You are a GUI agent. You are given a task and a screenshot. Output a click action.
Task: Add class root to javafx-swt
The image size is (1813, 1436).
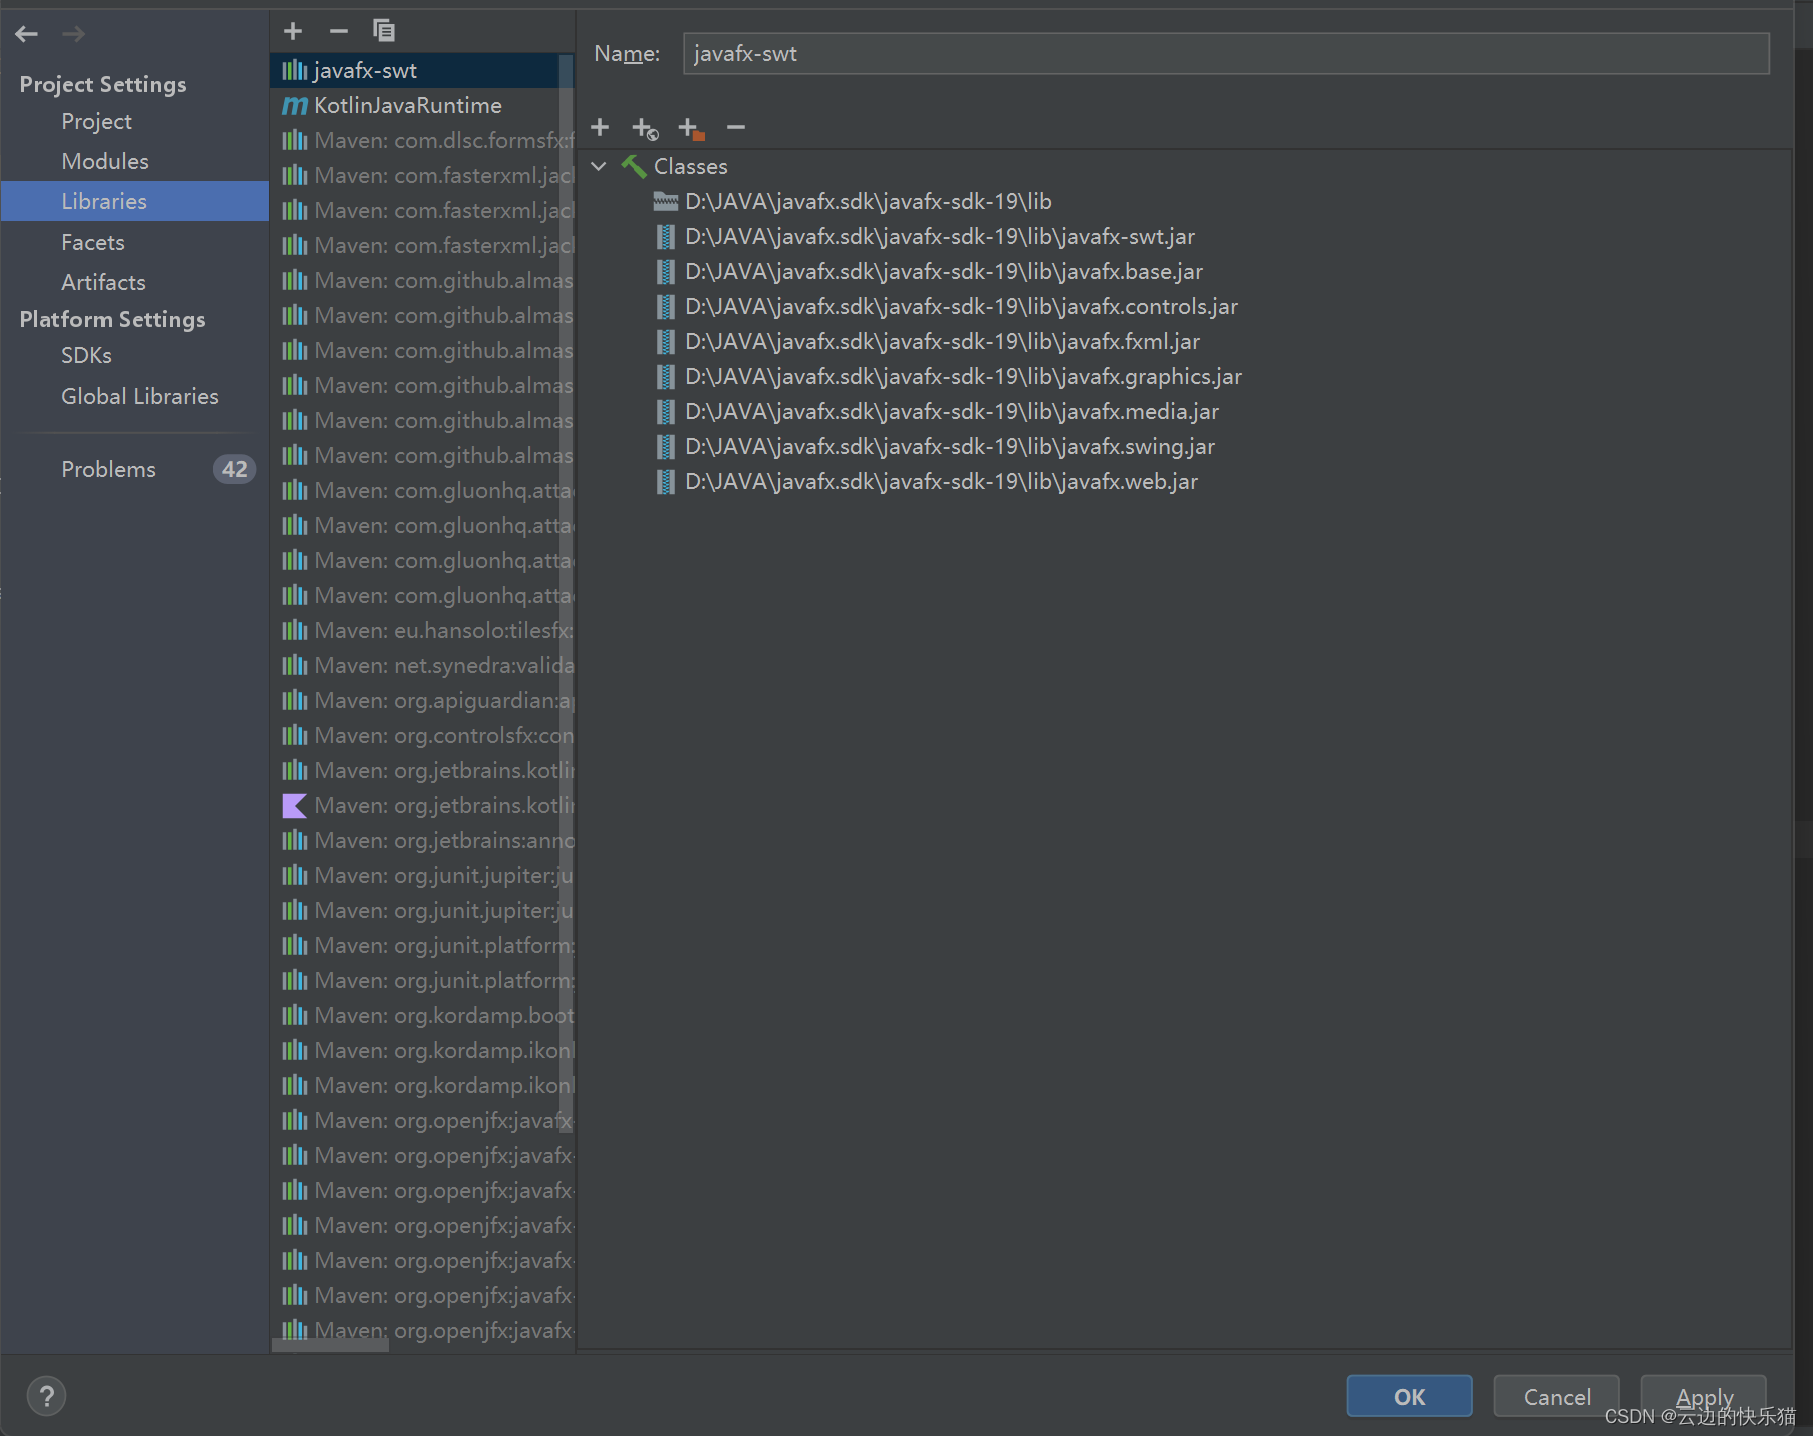tap(600, 127)
